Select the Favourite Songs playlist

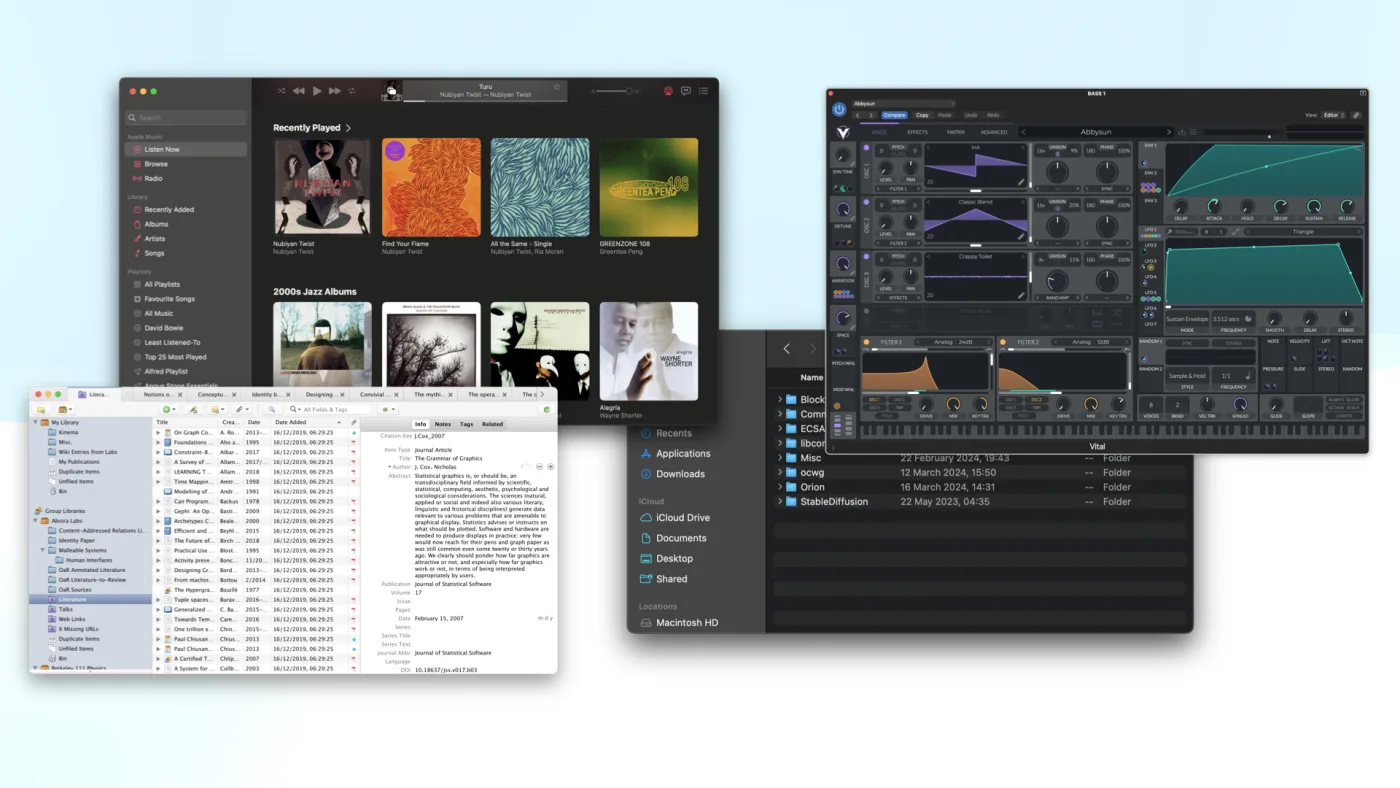click(x=186, y=299)
